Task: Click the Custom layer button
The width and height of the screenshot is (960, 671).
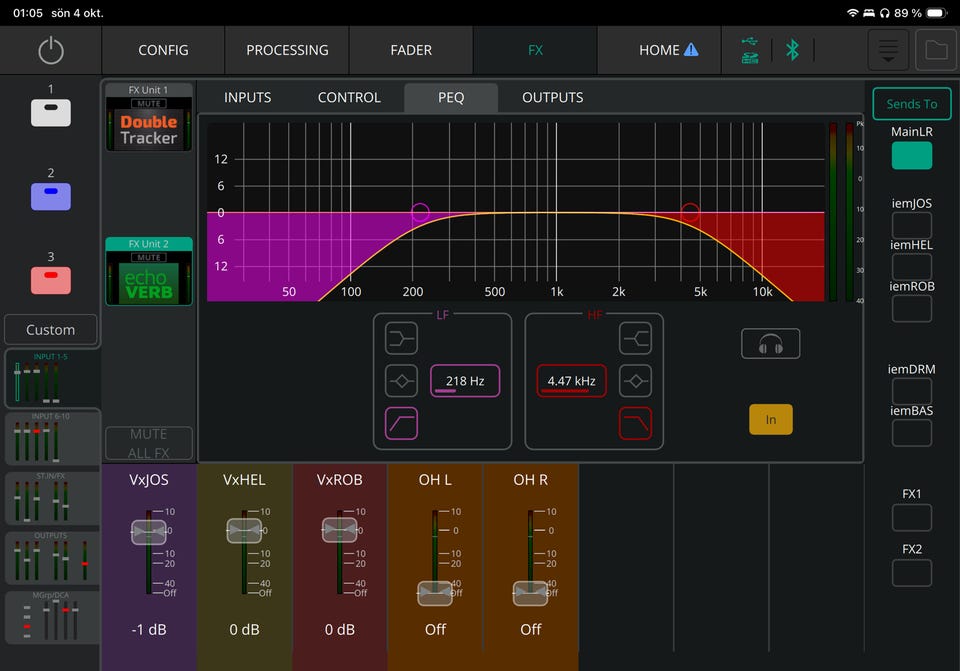Action: pyautogui.click(x=51, y=329)
